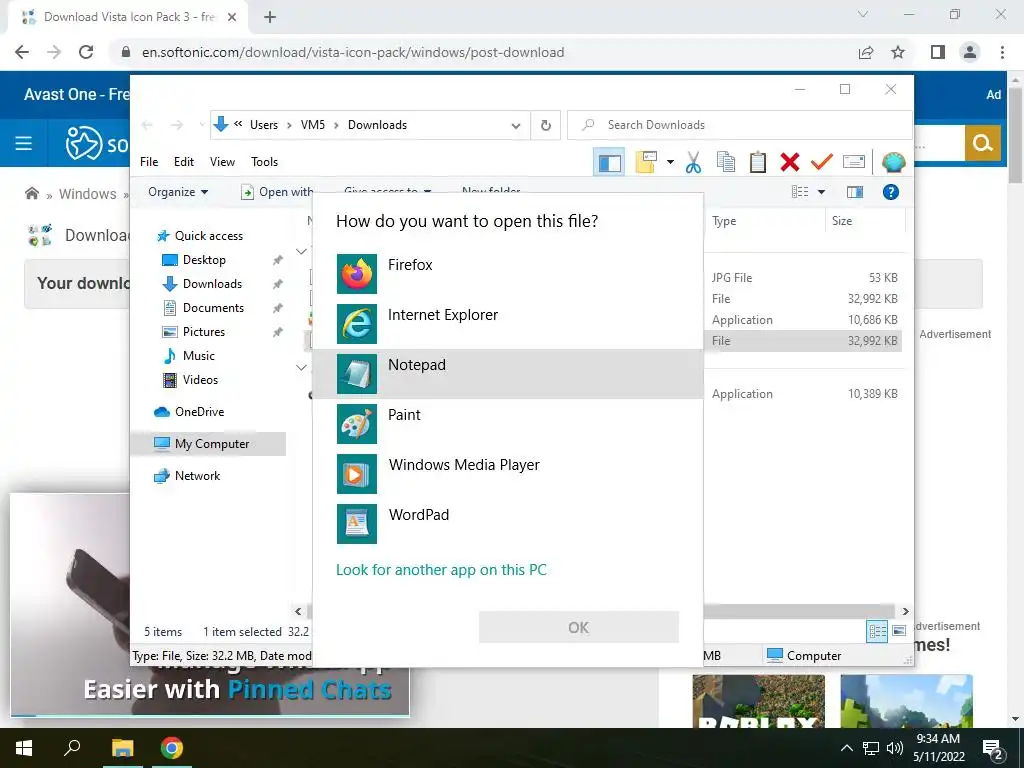Click horizontal scrollbar right arrow in Explorer

click(x=905, y=611)
